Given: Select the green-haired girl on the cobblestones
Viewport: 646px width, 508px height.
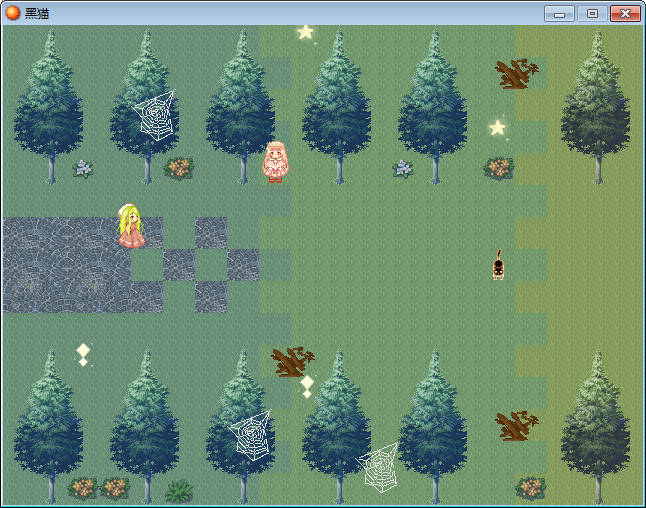Looking at the screenshot, I should (x=131, y=226).
